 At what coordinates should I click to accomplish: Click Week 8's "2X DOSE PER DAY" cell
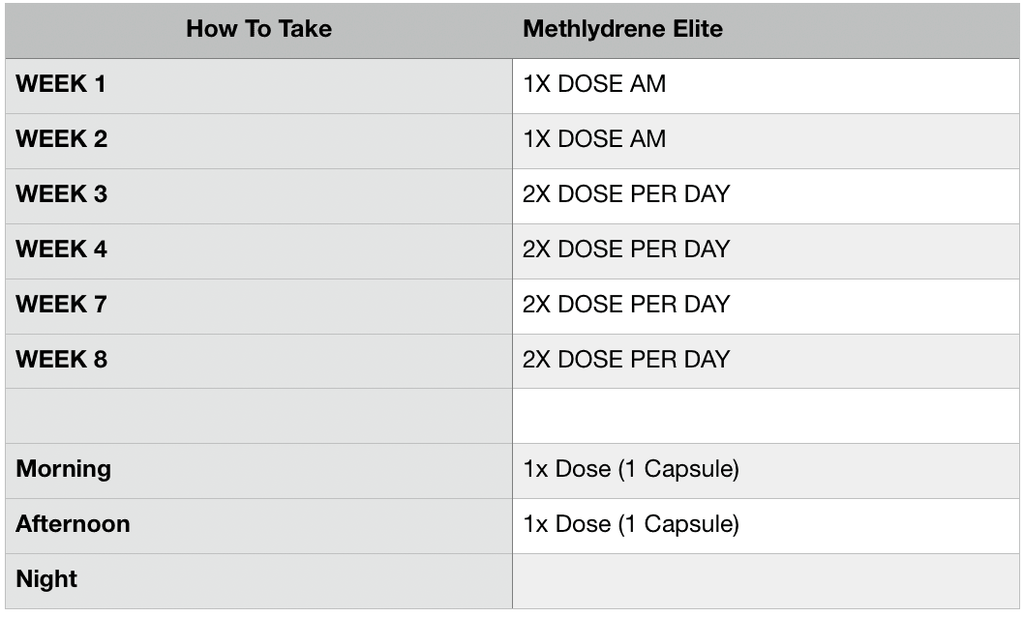pyautogui.click(x=626, y=360)
